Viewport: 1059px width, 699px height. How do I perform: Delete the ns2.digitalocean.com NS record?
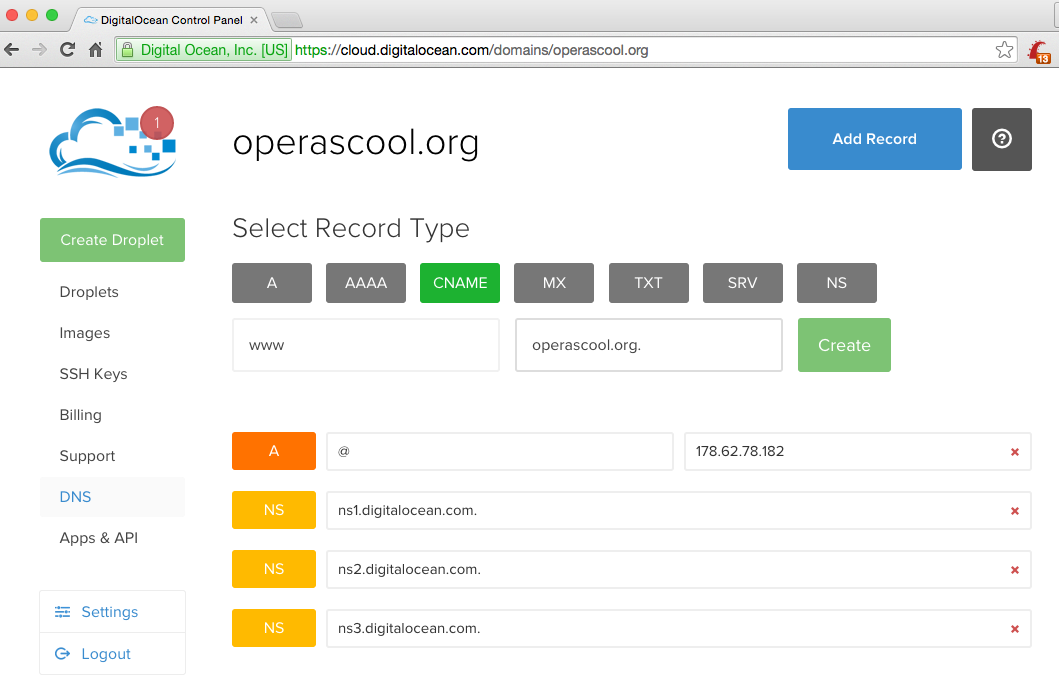1014,570
